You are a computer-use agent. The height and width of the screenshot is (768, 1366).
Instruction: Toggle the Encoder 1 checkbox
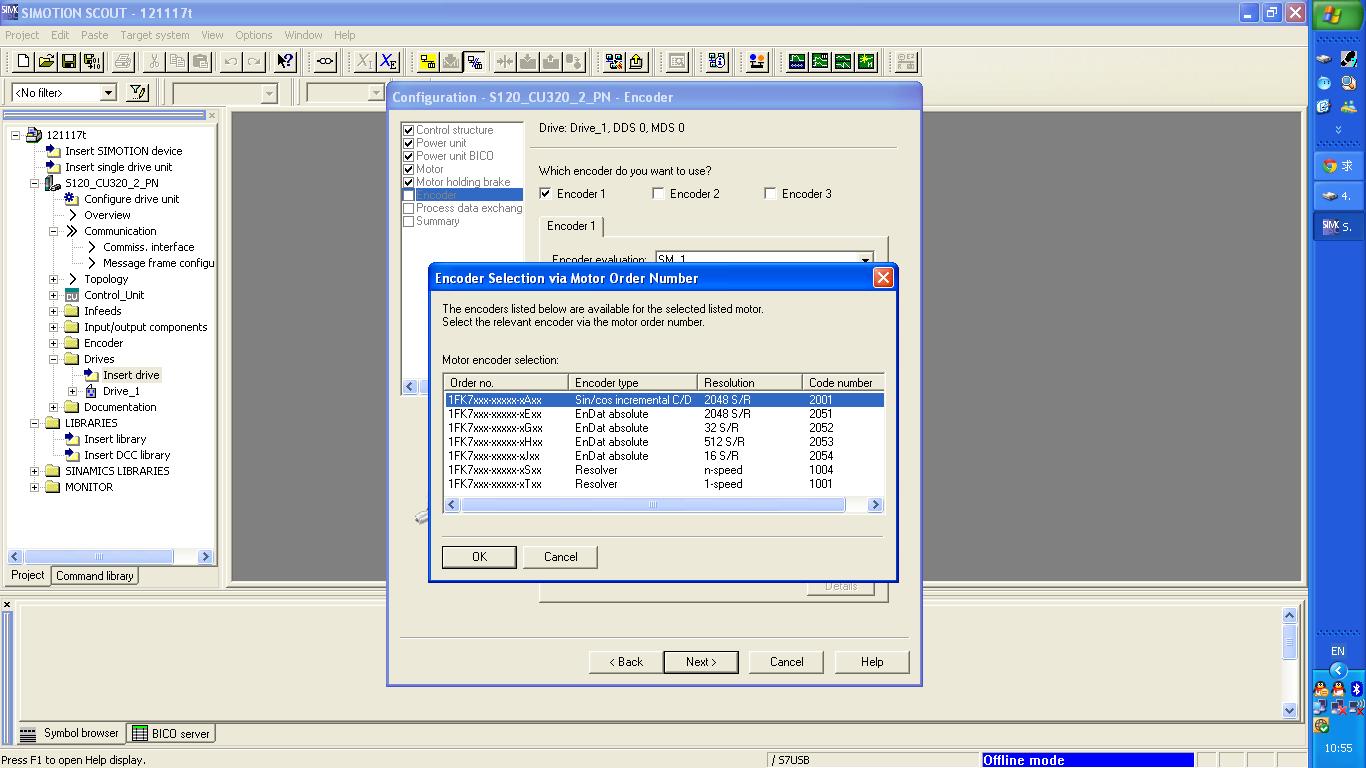pyautogui.click(x=545, y=194)
